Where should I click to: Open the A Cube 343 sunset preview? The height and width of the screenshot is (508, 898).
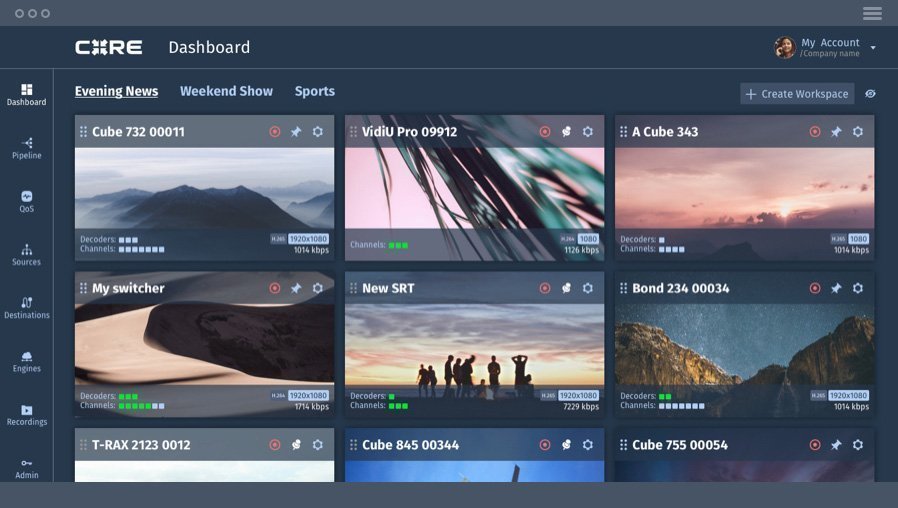[745, 189]
